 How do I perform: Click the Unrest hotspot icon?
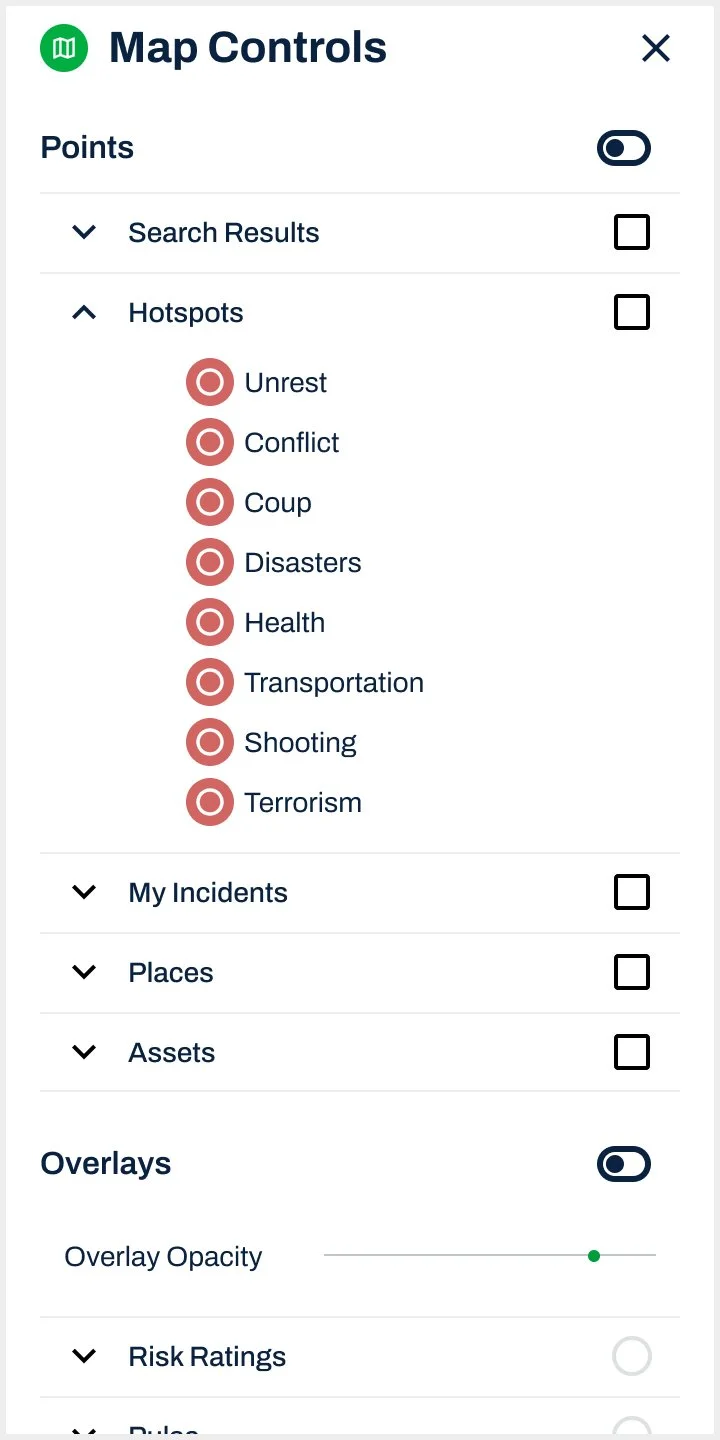(x=210, y=383)
